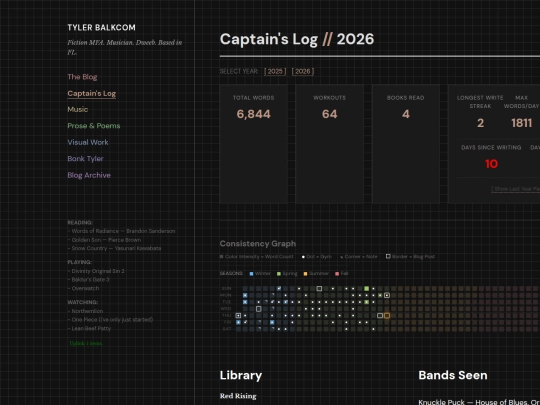Screen dimensions: 540x405
Task: Select the blue Sunday cell with a note corner
Action: click(279, 289)
